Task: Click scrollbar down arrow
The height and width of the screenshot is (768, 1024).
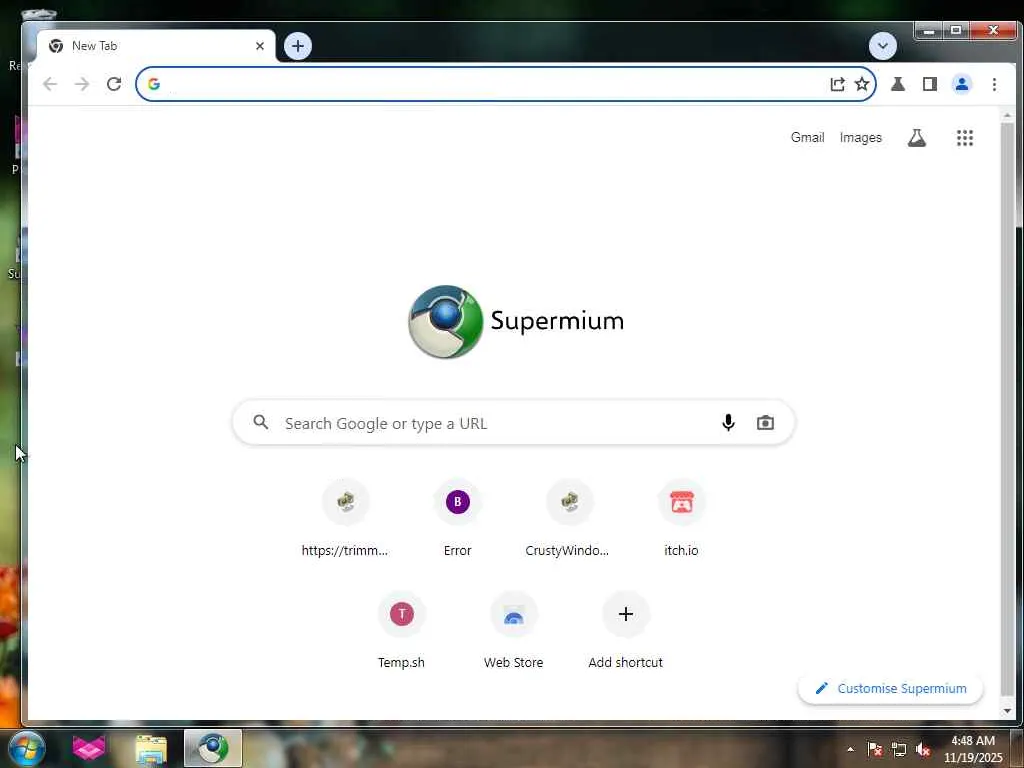Action: point(1008,710)
